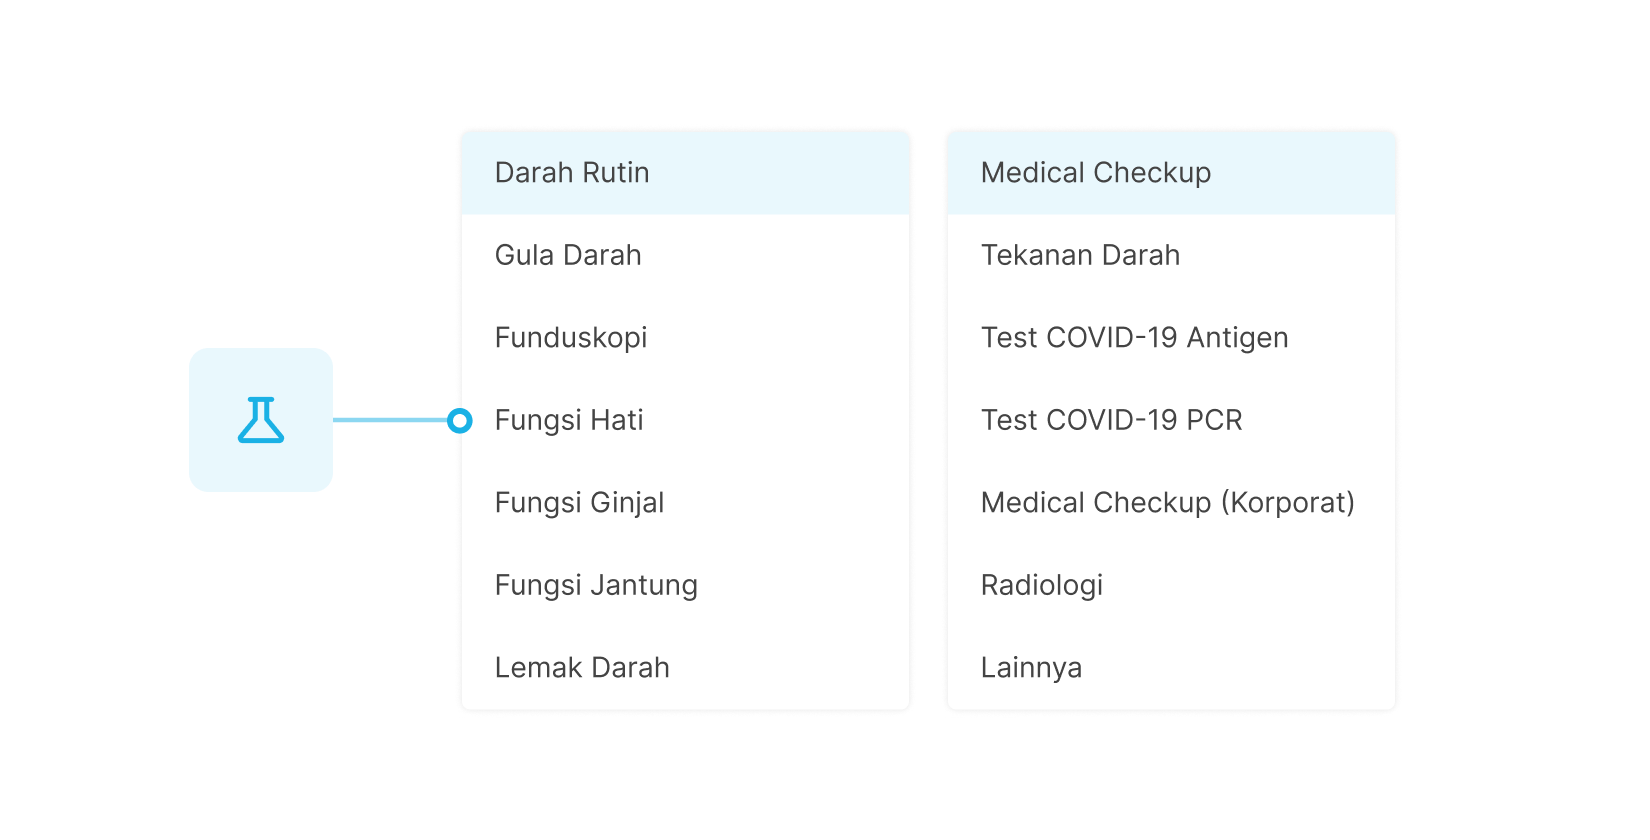
Task: Pick Medical Checkup (Korporat) entry
Action: pyautogui.click(x=1167, y=503)
